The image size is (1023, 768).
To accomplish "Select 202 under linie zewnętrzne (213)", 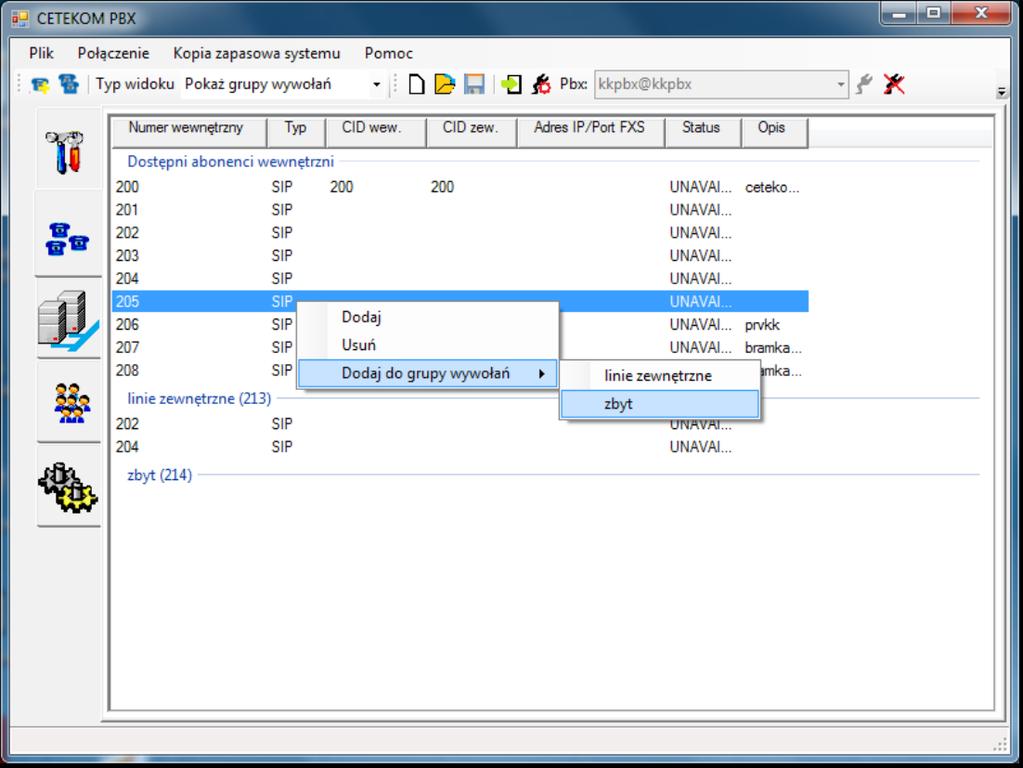I will click(x=461, y=424).
